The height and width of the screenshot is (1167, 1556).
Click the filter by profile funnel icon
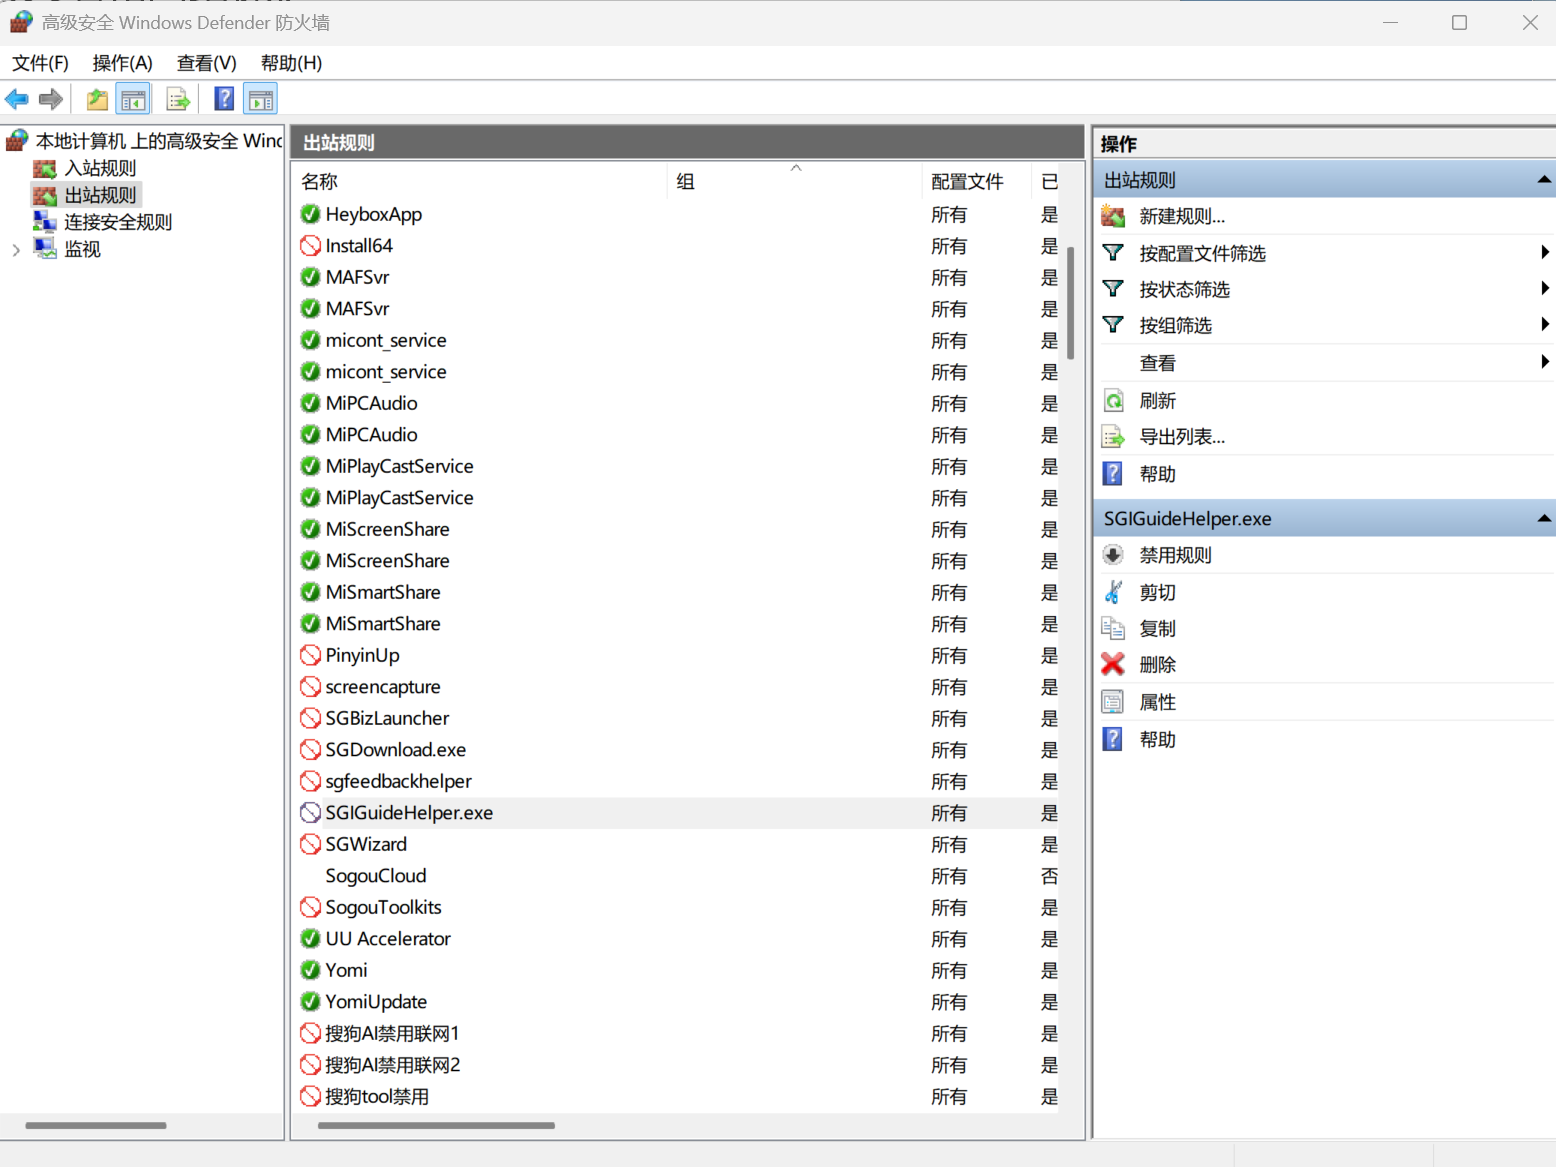1113,253
